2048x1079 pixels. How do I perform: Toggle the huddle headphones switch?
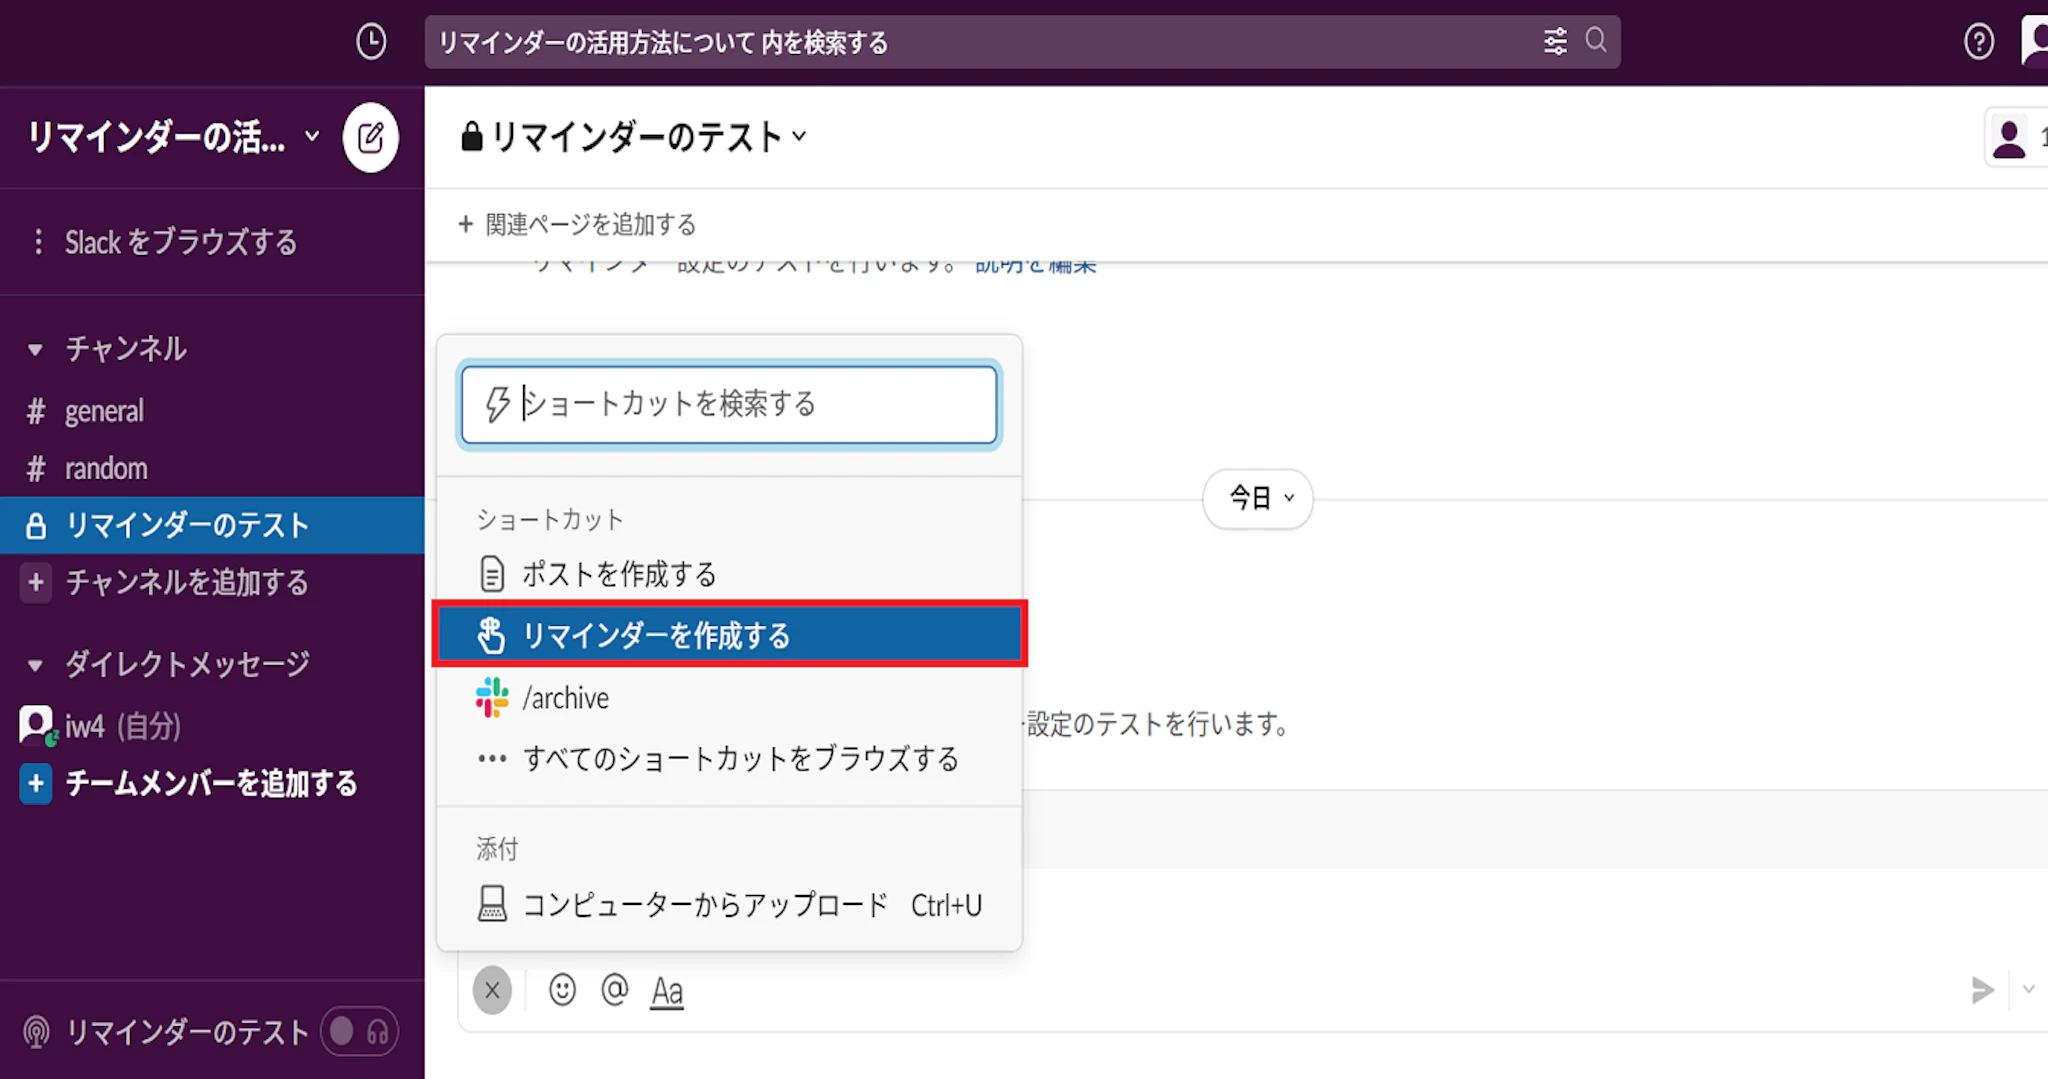click(x=359, y=1031)
